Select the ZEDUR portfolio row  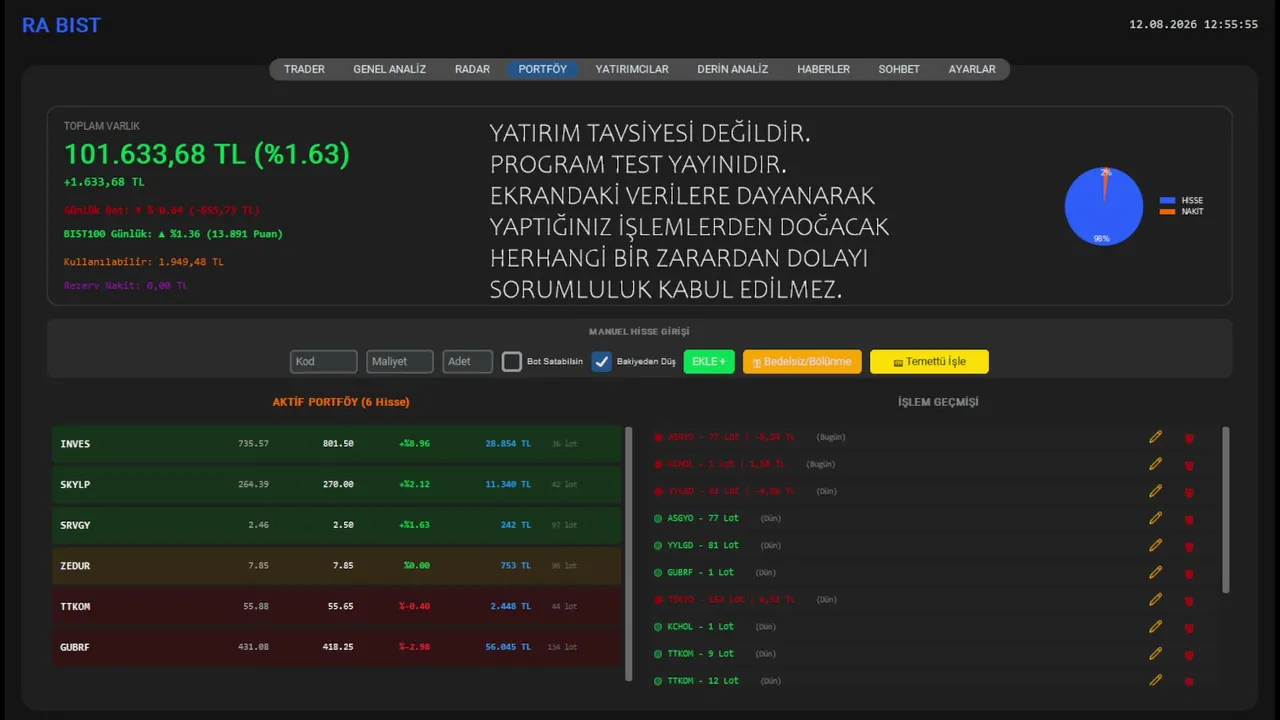click(x=337, y=566)
